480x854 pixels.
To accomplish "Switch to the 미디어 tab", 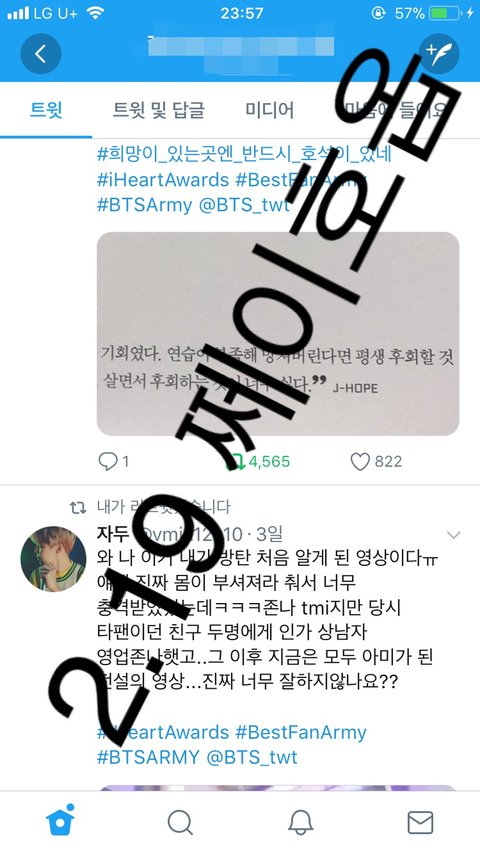I will click(x=270, y=110).
